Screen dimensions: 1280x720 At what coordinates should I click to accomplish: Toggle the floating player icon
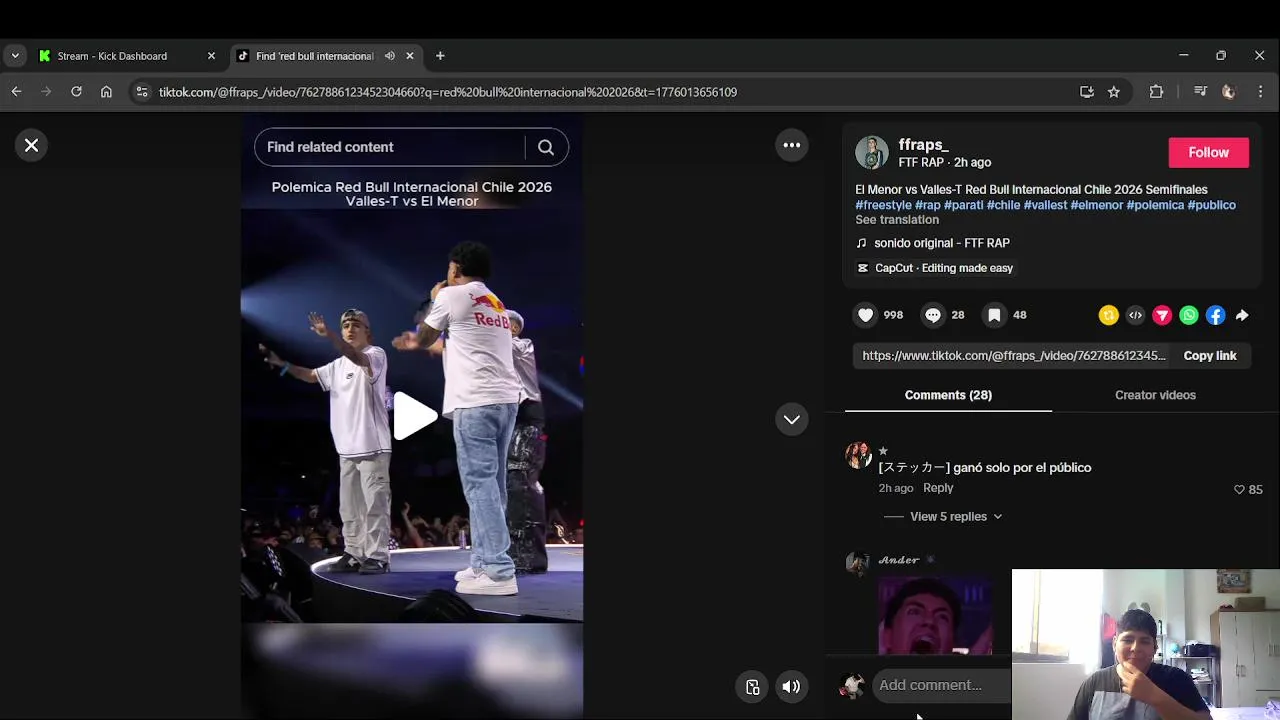(x=752, y=686)
